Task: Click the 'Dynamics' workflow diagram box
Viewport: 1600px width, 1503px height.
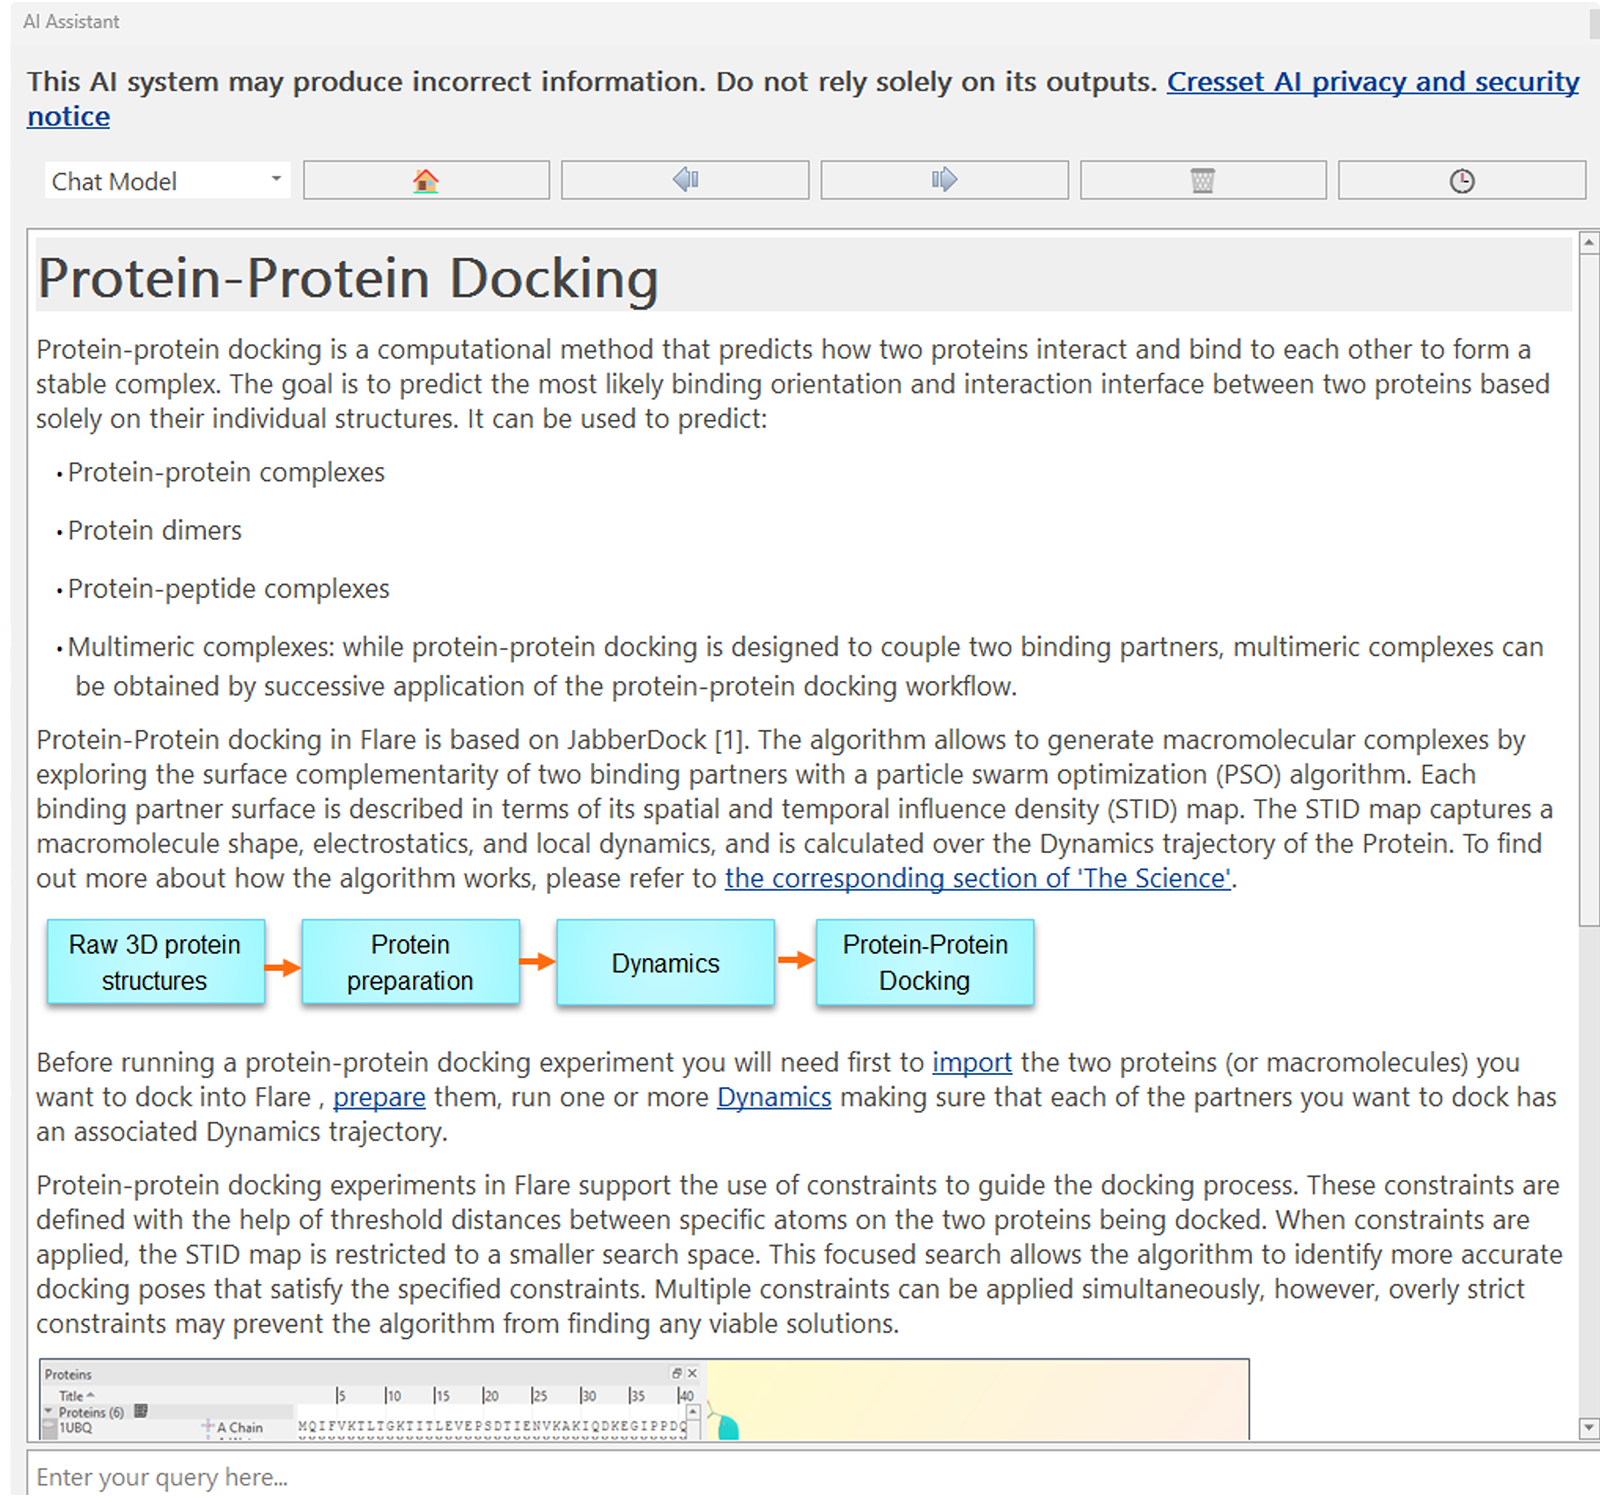Action: (x=665, y=963)
